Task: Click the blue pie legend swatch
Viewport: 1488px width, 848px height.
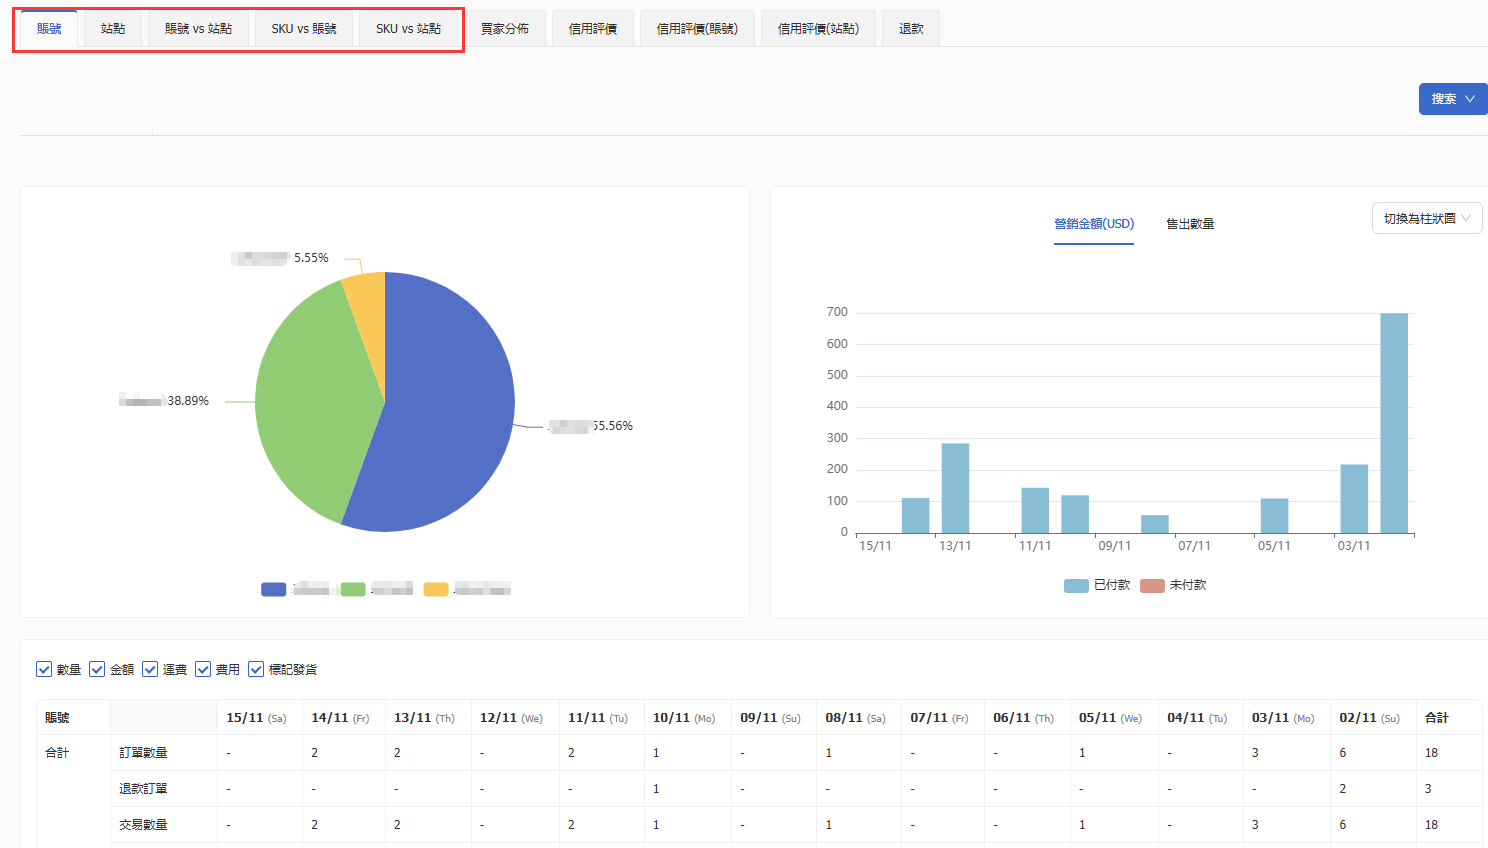Action: pyautogui.click(x=273, y=589)
